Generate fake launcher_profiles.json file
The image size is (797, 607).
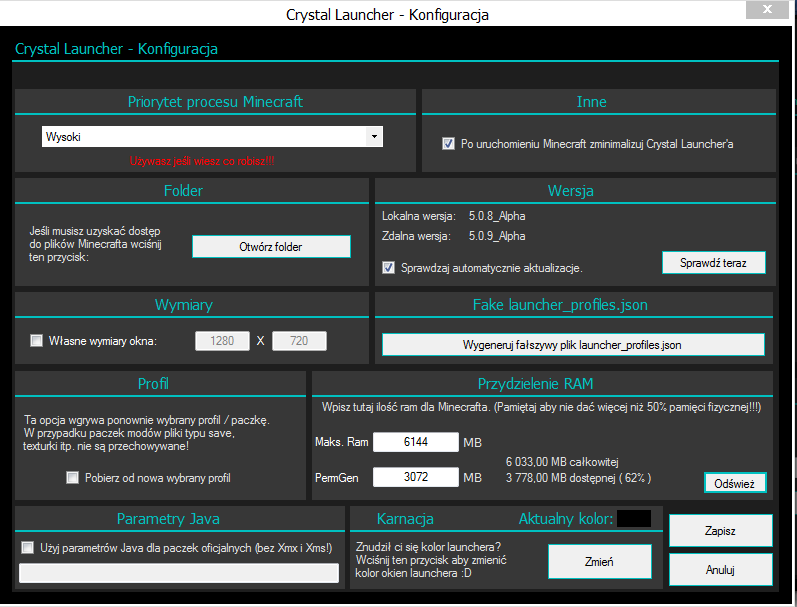point(573,345)
